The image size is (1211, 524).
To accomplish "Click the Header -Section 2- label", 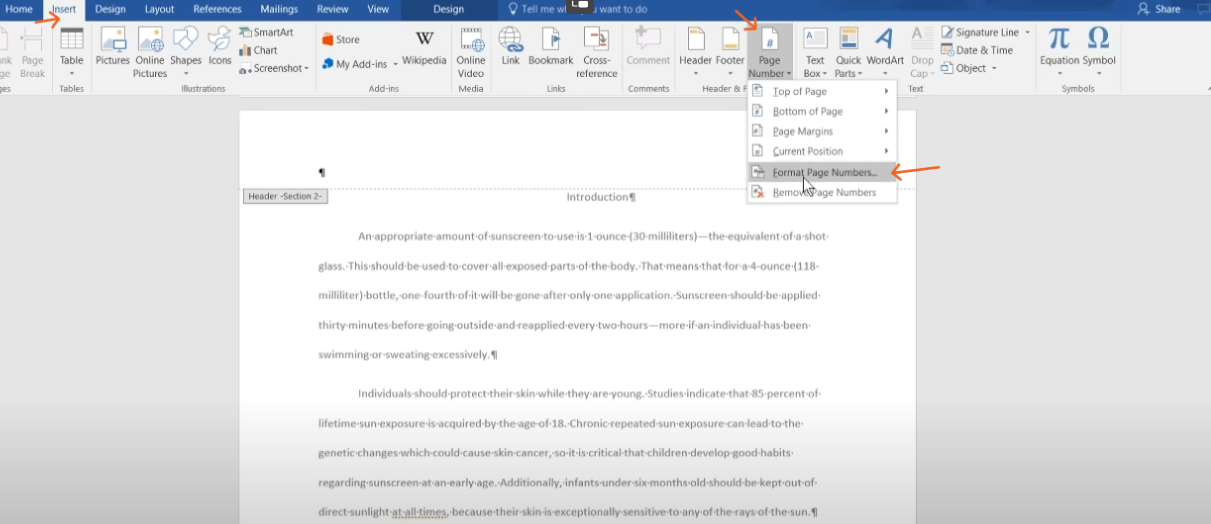I will point(285,196).
